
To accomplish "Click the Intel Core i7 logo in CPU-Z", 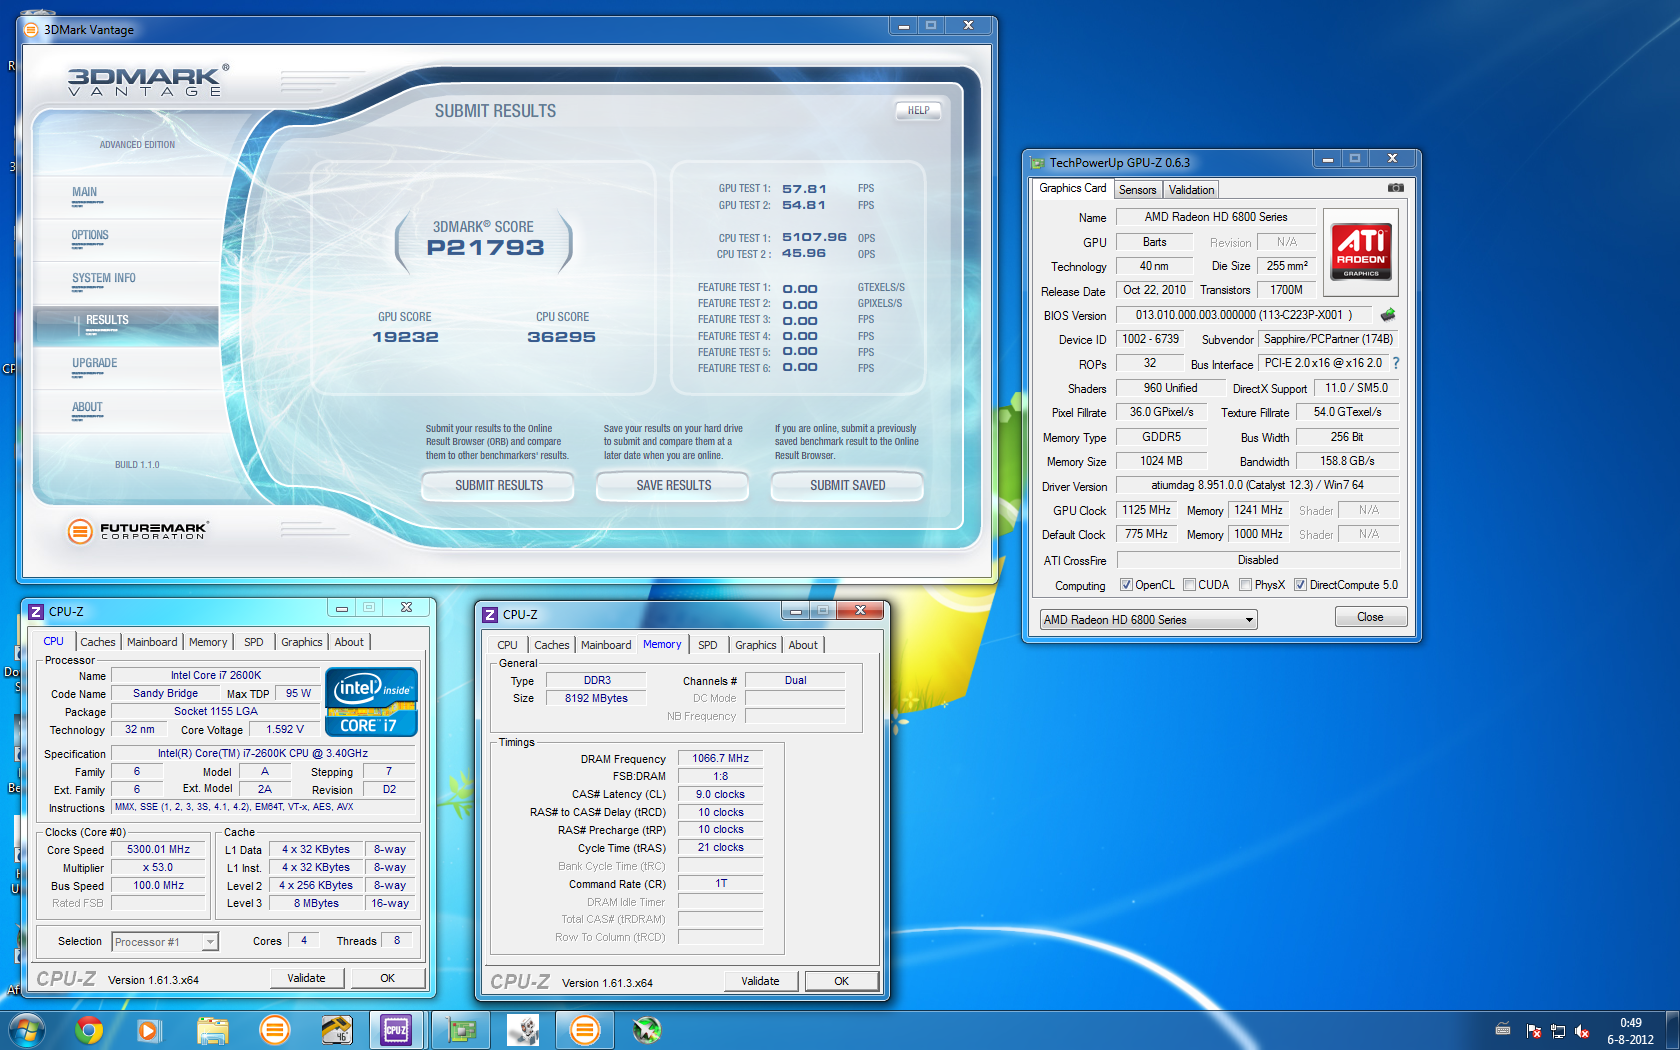I will 372,702.
